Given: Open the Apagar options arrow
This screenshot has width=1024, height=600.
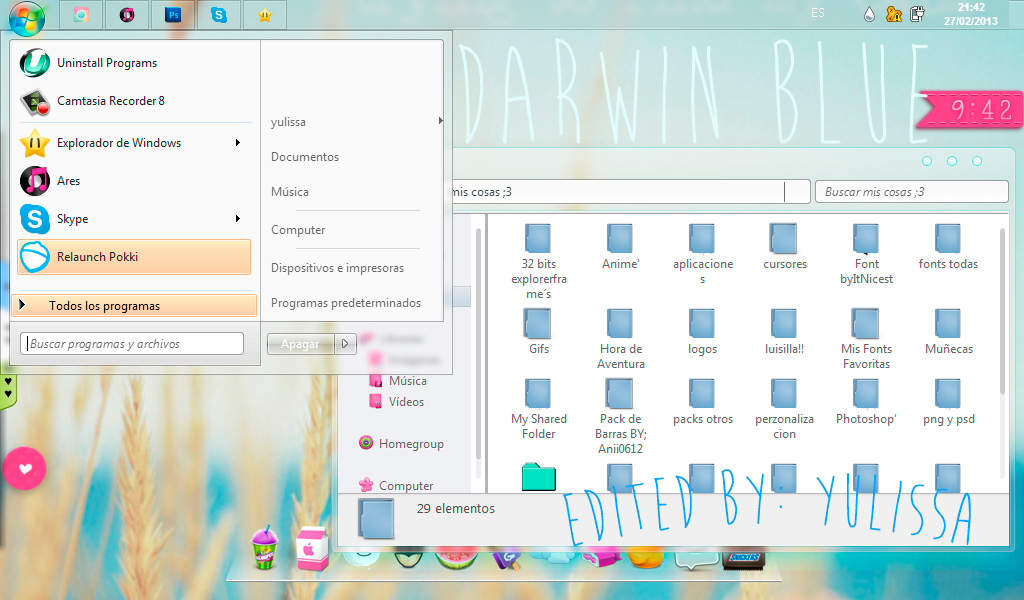Looking at the screenshot, I should coord(345,343).
